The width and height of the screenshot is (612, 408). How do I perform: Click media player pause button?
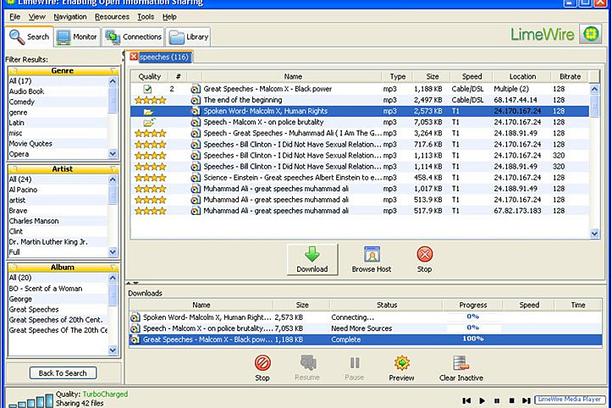497,401
